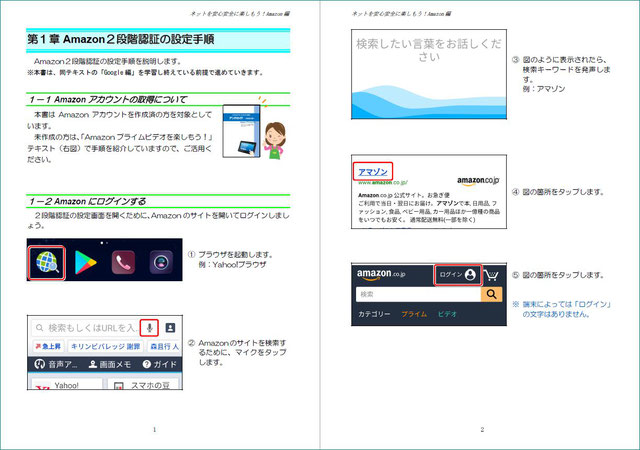
Task: Click the 第1章 Amazon2段階認証の設定手順 heading
Action: [121, 39]
